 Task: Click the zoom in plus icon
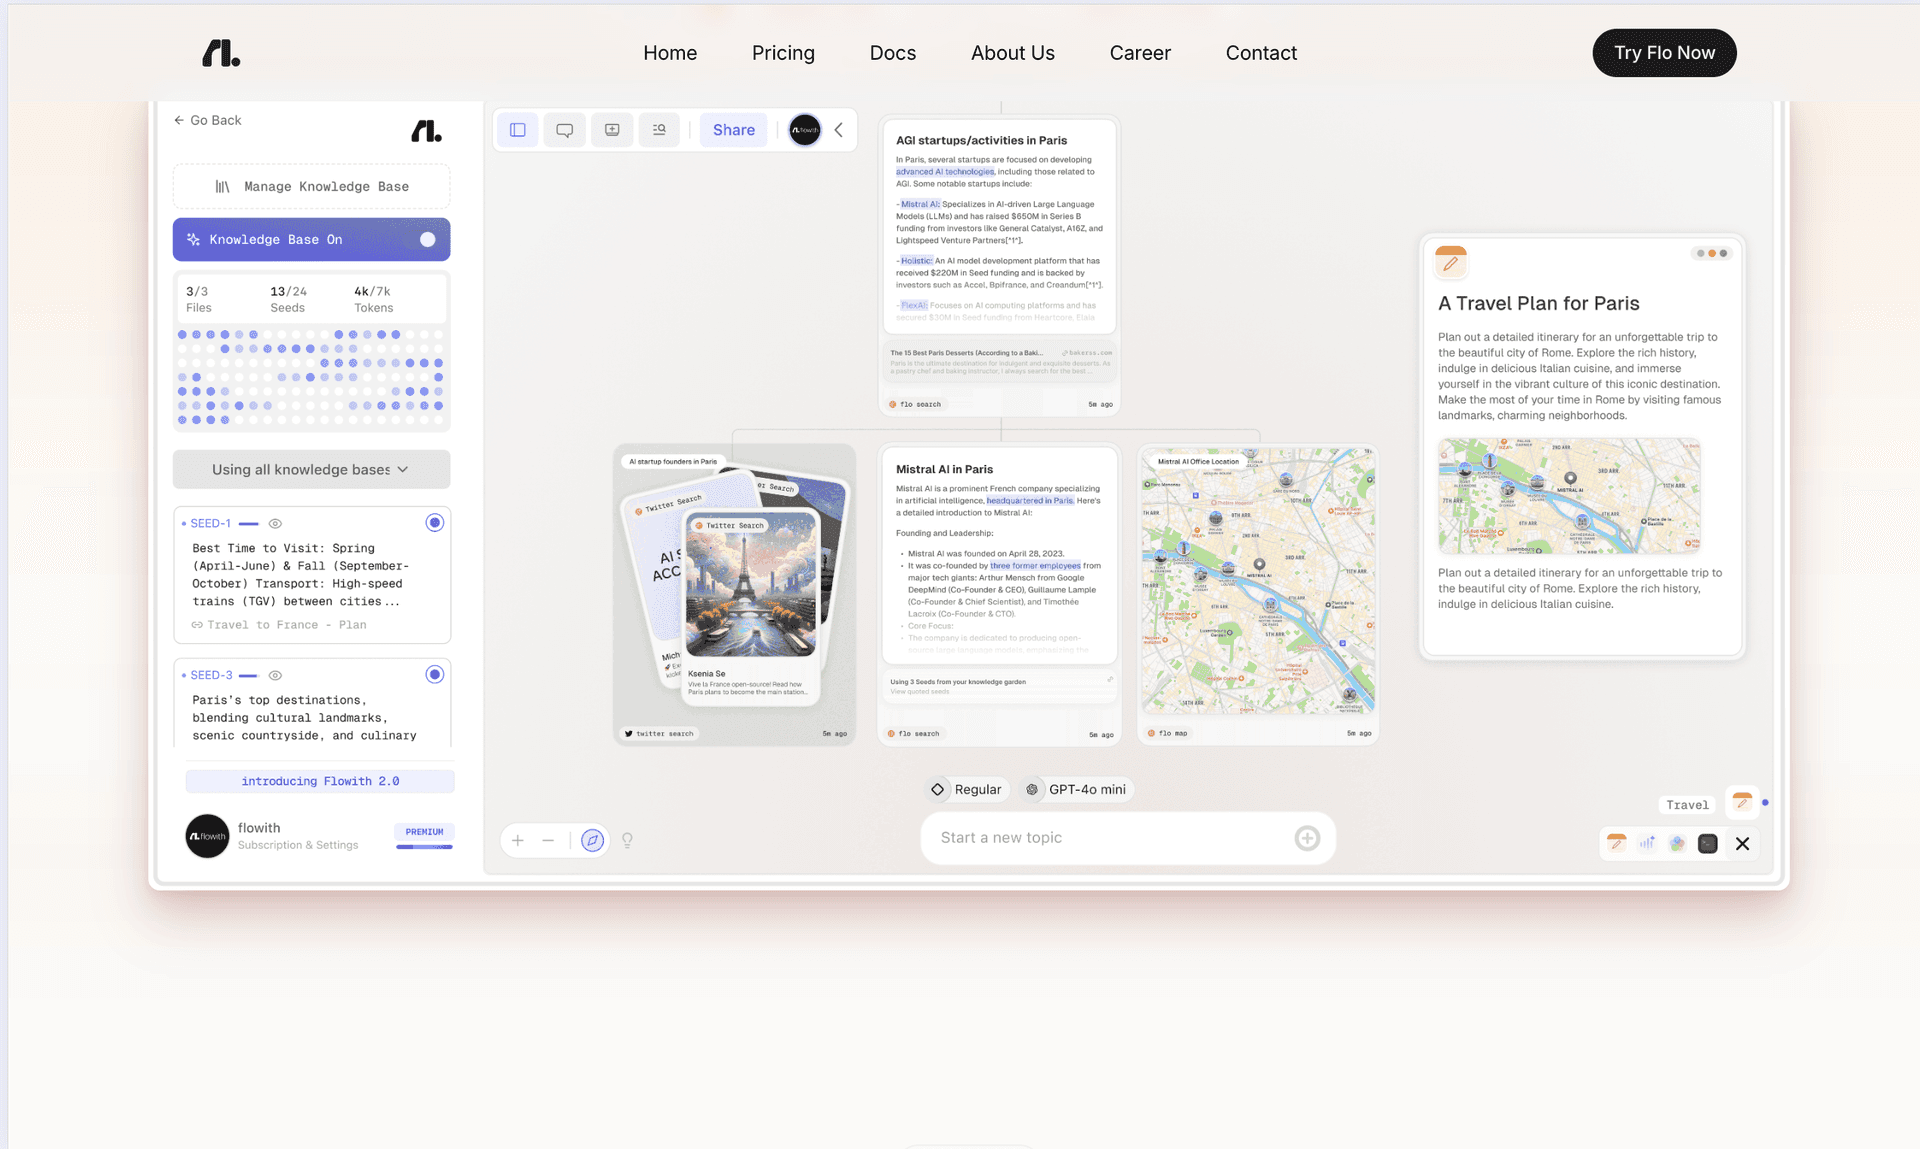click(518, 840)
